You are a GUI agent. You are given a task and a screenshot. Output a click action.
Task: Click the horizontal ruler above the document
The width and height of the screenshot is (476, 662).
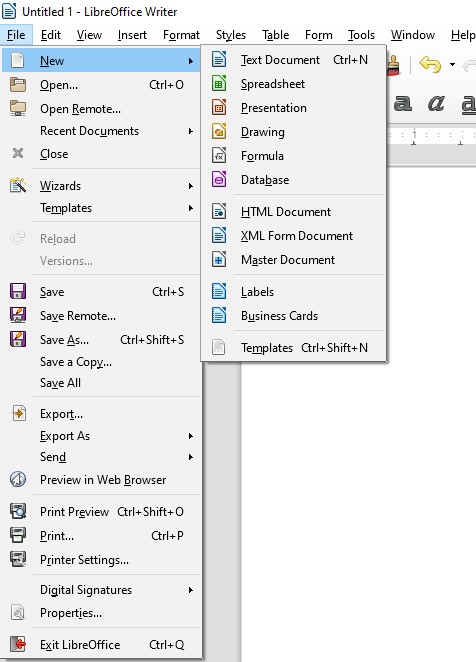coord(431,136)
